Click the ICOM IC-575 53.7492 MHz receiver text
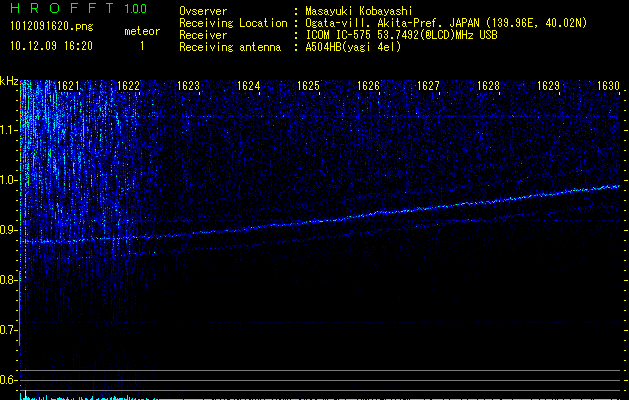The width and height of the screenshot is (629, 400). click(401, 35)
